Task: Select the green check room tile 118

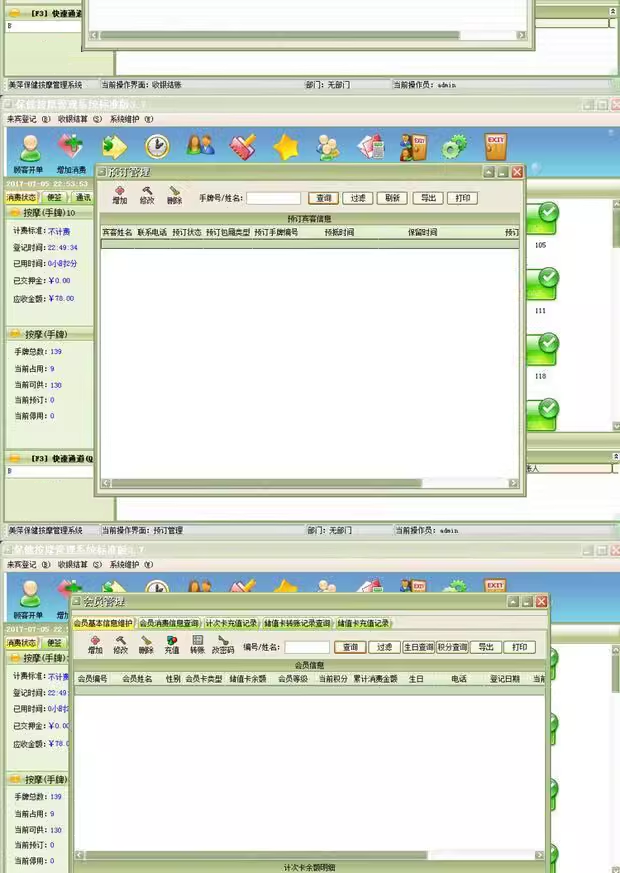Action: (542, 350)
